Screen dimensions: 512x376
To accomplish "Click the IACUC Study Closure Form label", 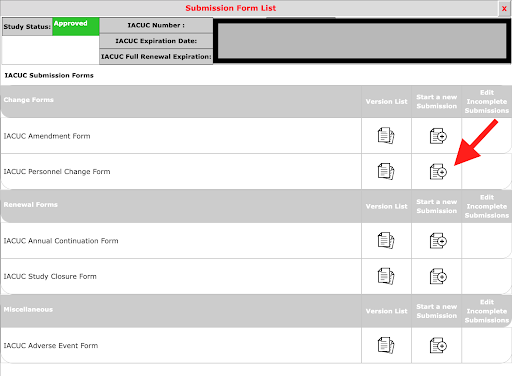I will tap(50, 276).
